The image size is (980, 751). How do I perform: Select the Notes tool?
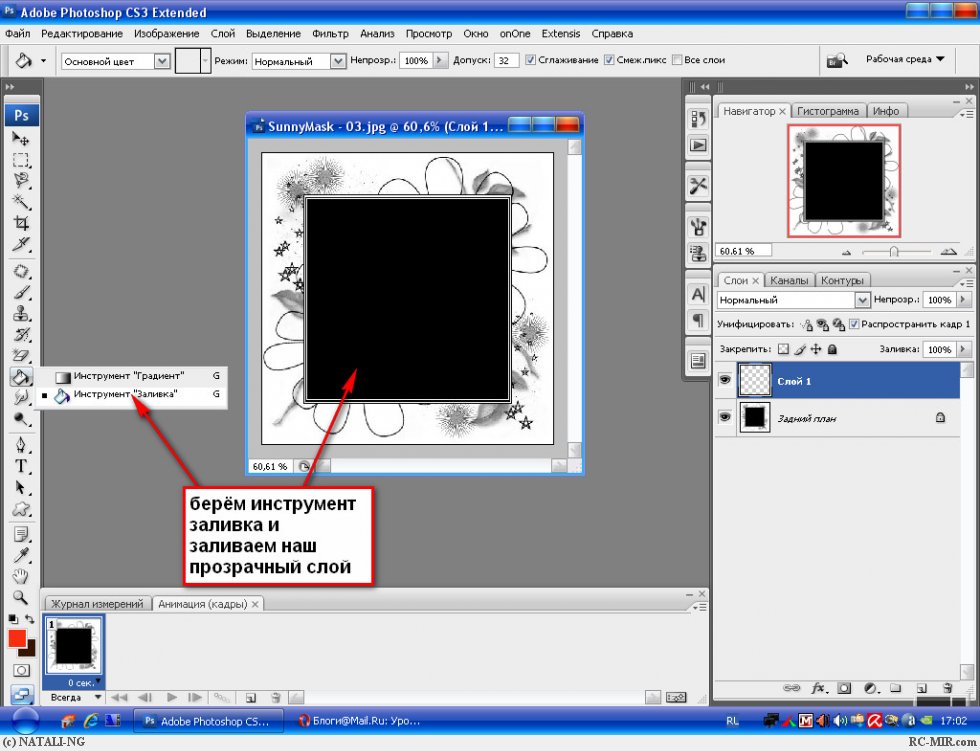[21, 534]
